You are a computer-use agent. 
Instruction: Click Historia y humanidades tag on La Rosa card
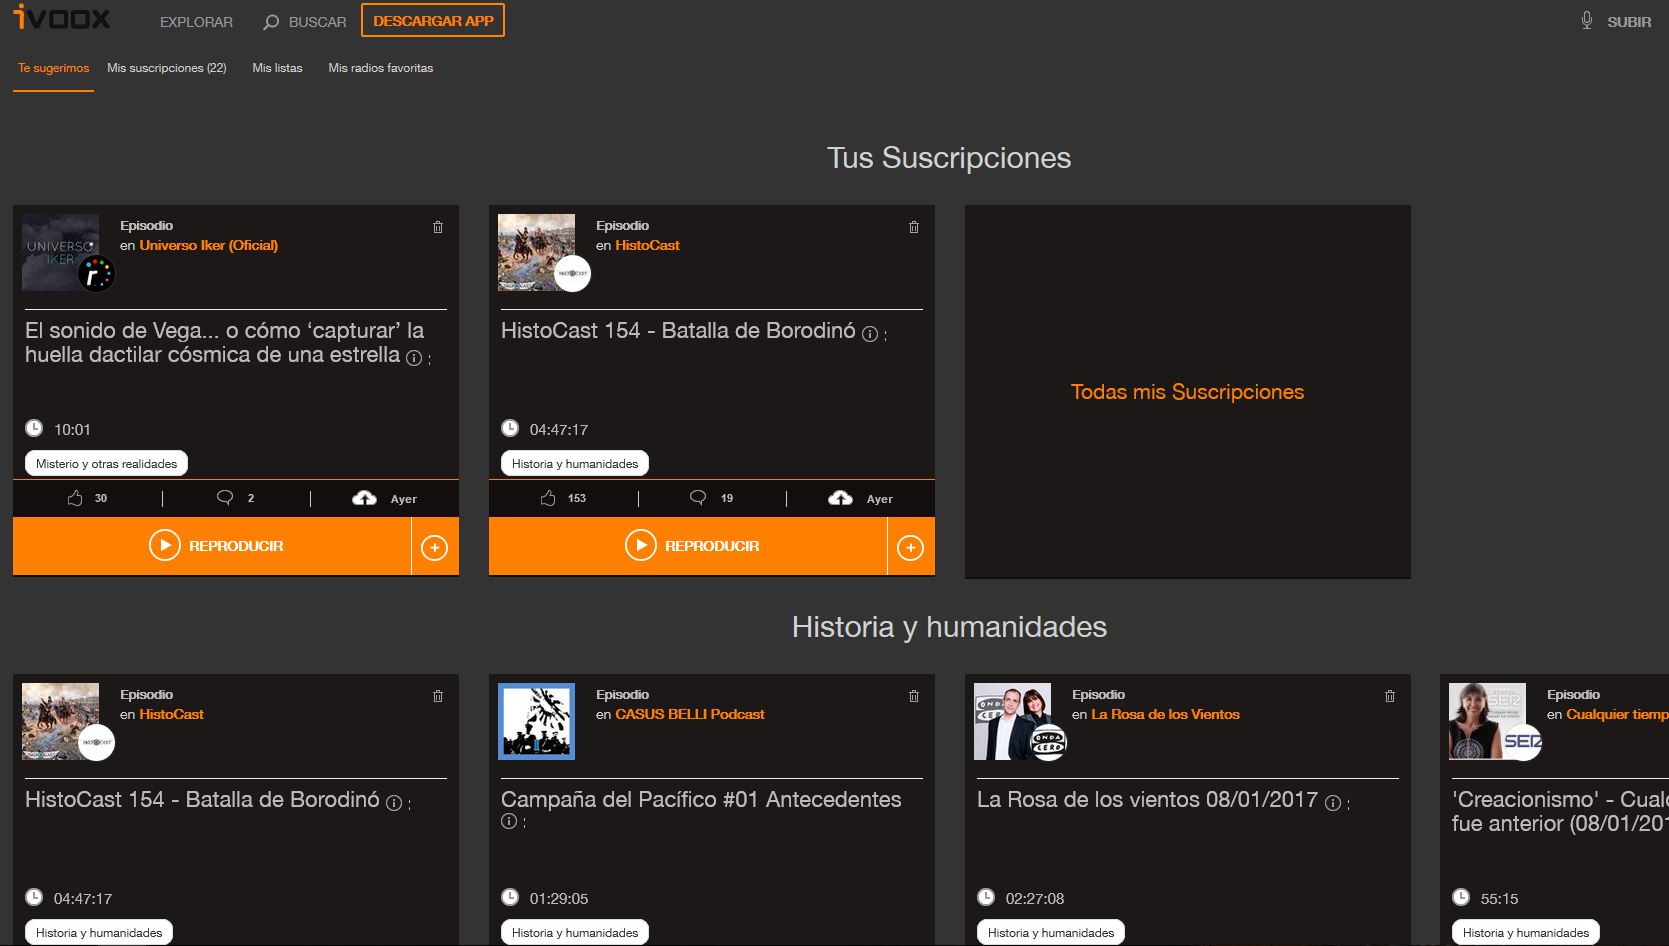1051,932
